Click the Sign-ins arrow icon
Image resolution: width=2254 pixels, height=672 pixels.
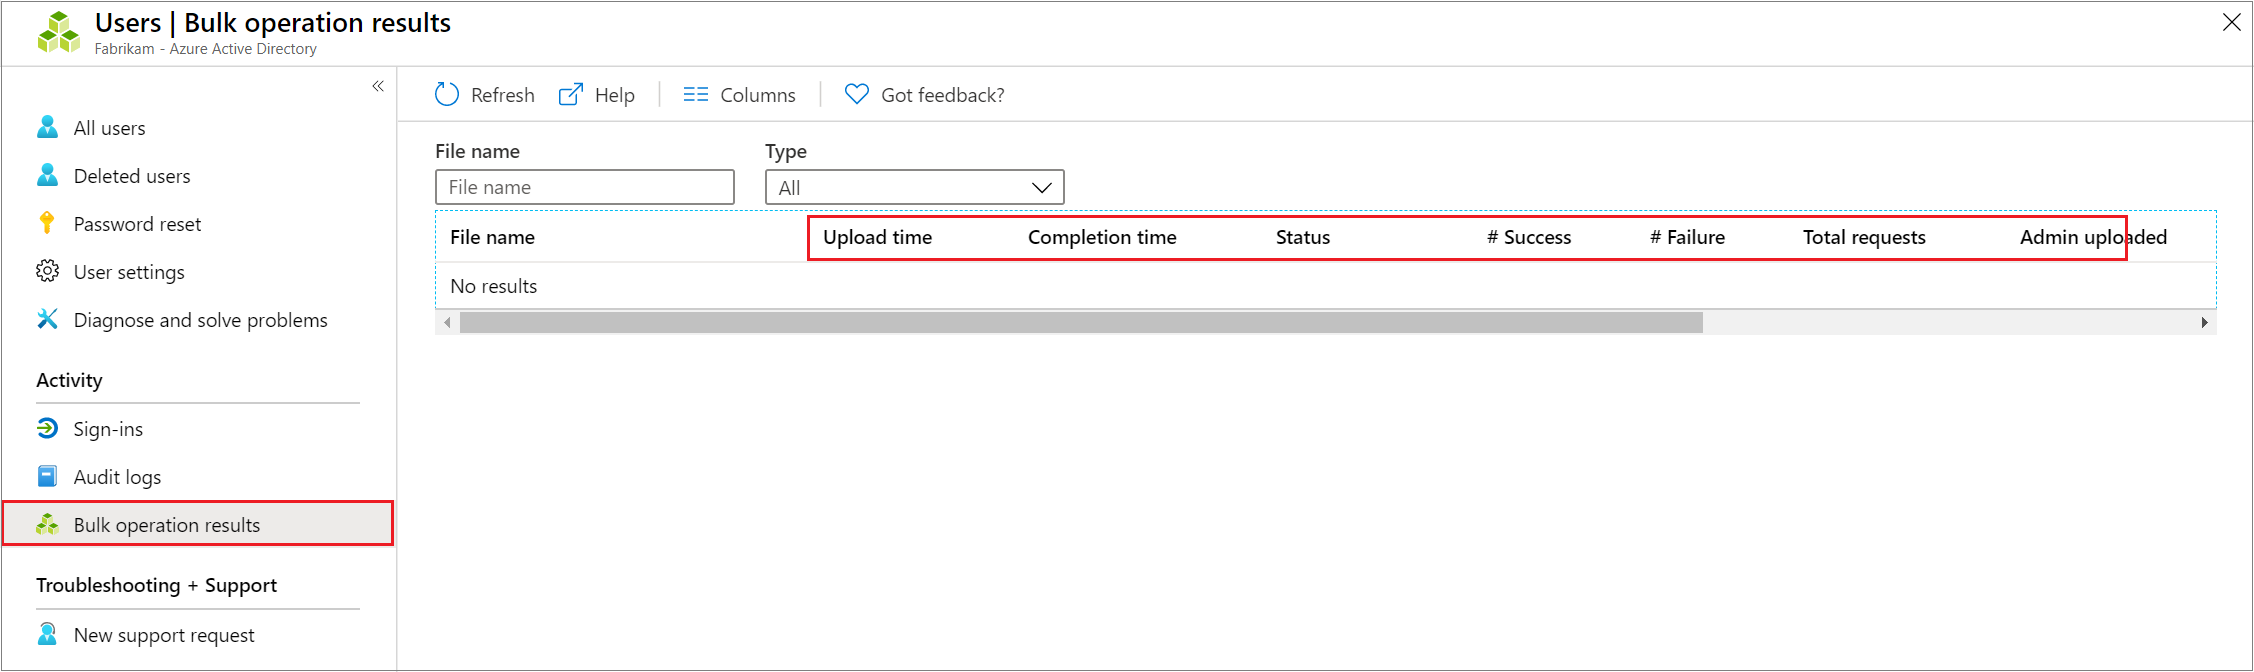click(x=47, y=428)
